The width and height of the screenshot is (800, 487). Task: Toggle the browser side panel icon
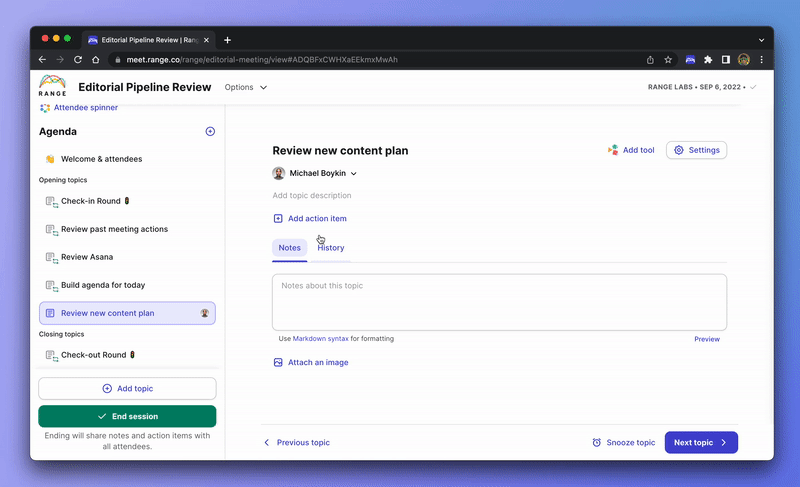[726, 60]
